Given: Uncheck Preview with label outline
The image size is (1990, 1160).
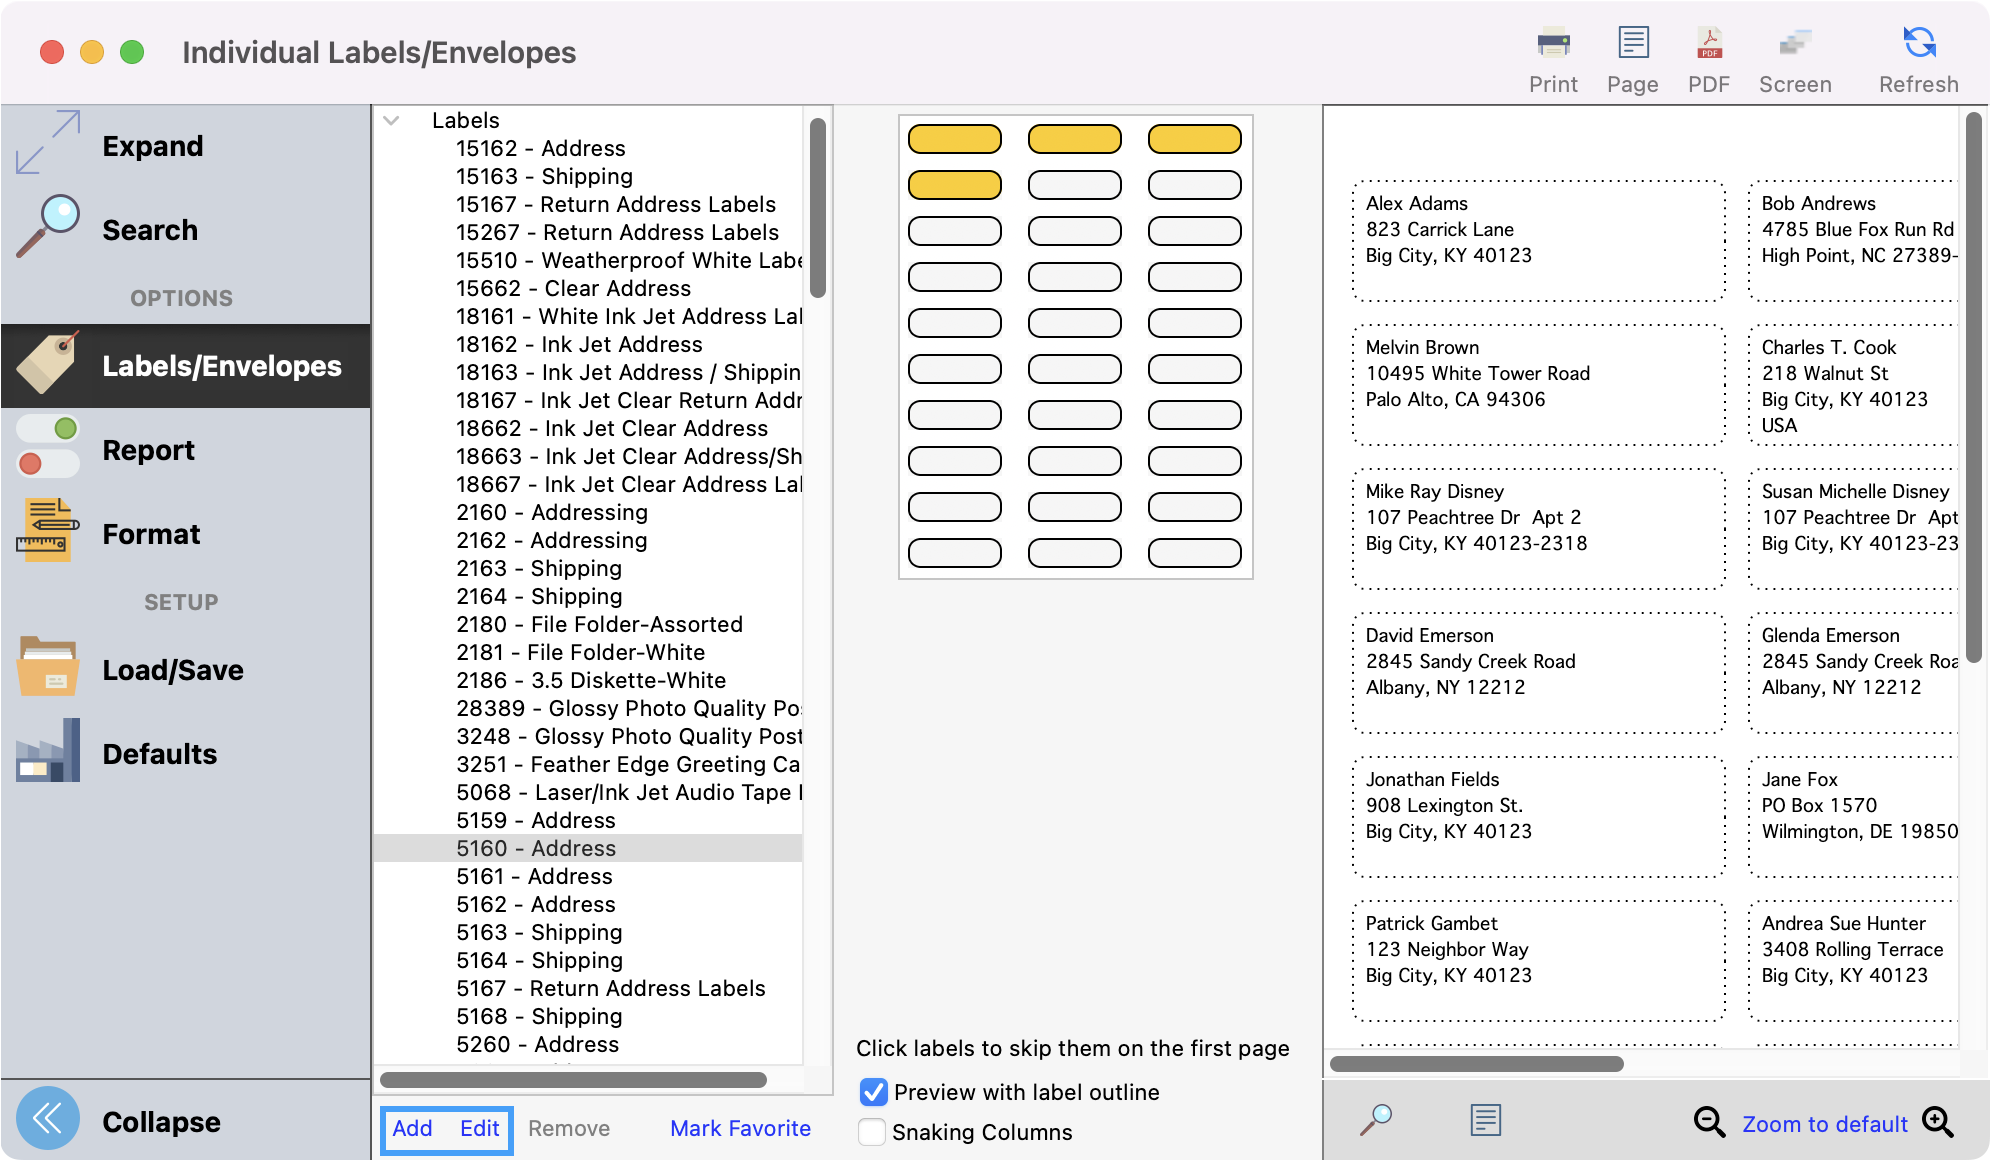Looking at the screenshot, I should pos(872,1092).
